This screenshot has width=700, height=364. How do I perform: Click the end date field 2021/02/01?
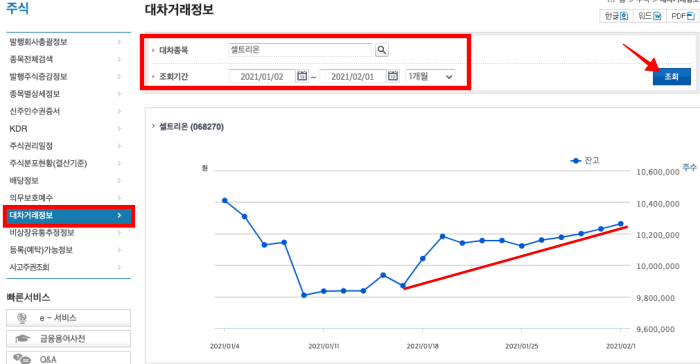[353, 76]
